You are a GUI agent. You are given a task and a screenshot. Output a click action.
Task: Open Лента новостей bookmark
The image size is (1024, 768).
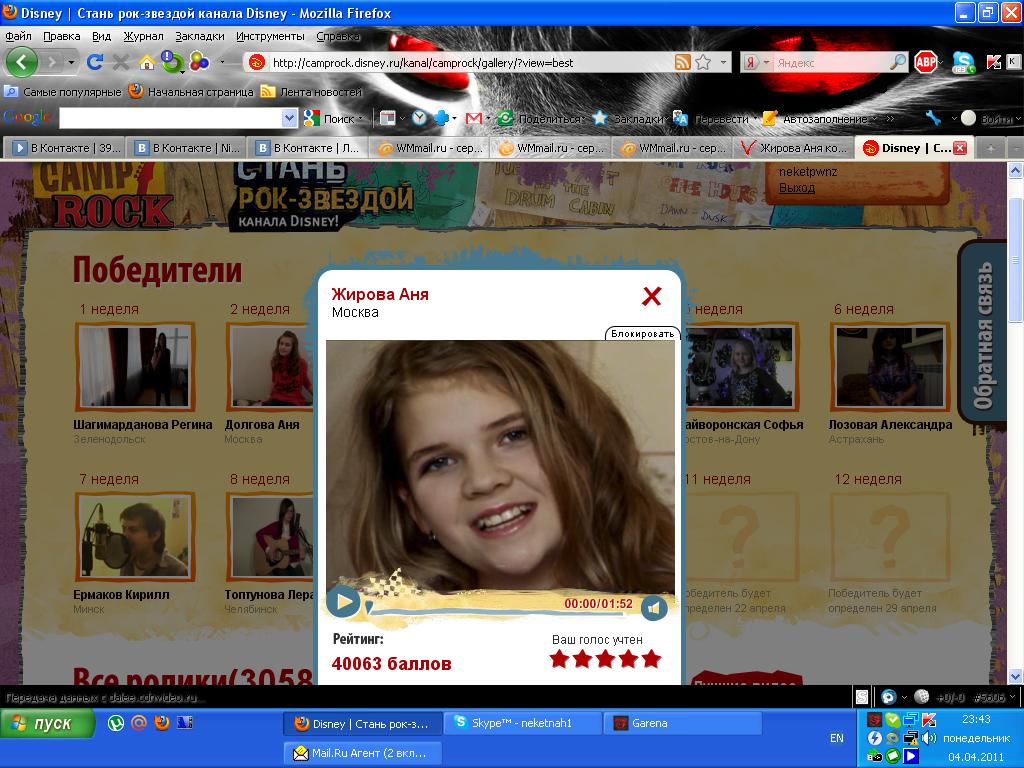pos(312,92)
